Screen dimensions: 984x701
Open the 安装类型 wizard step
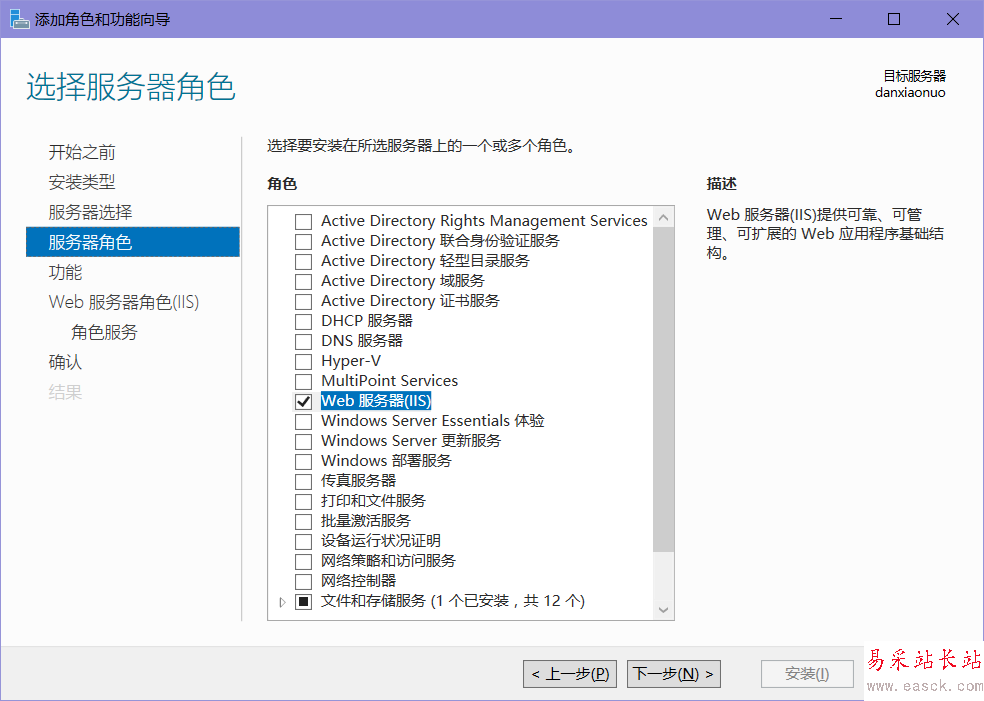(x=82, y=182)
